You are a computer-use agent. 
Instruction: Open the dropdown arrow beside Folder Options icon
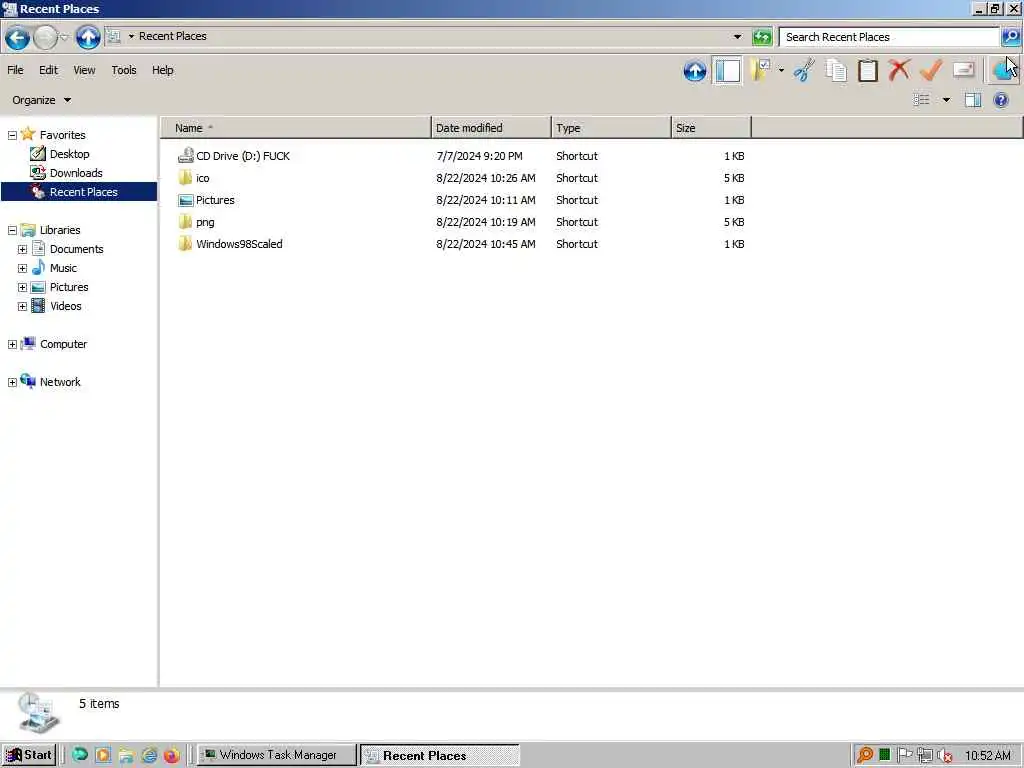(x=781, y=70)
